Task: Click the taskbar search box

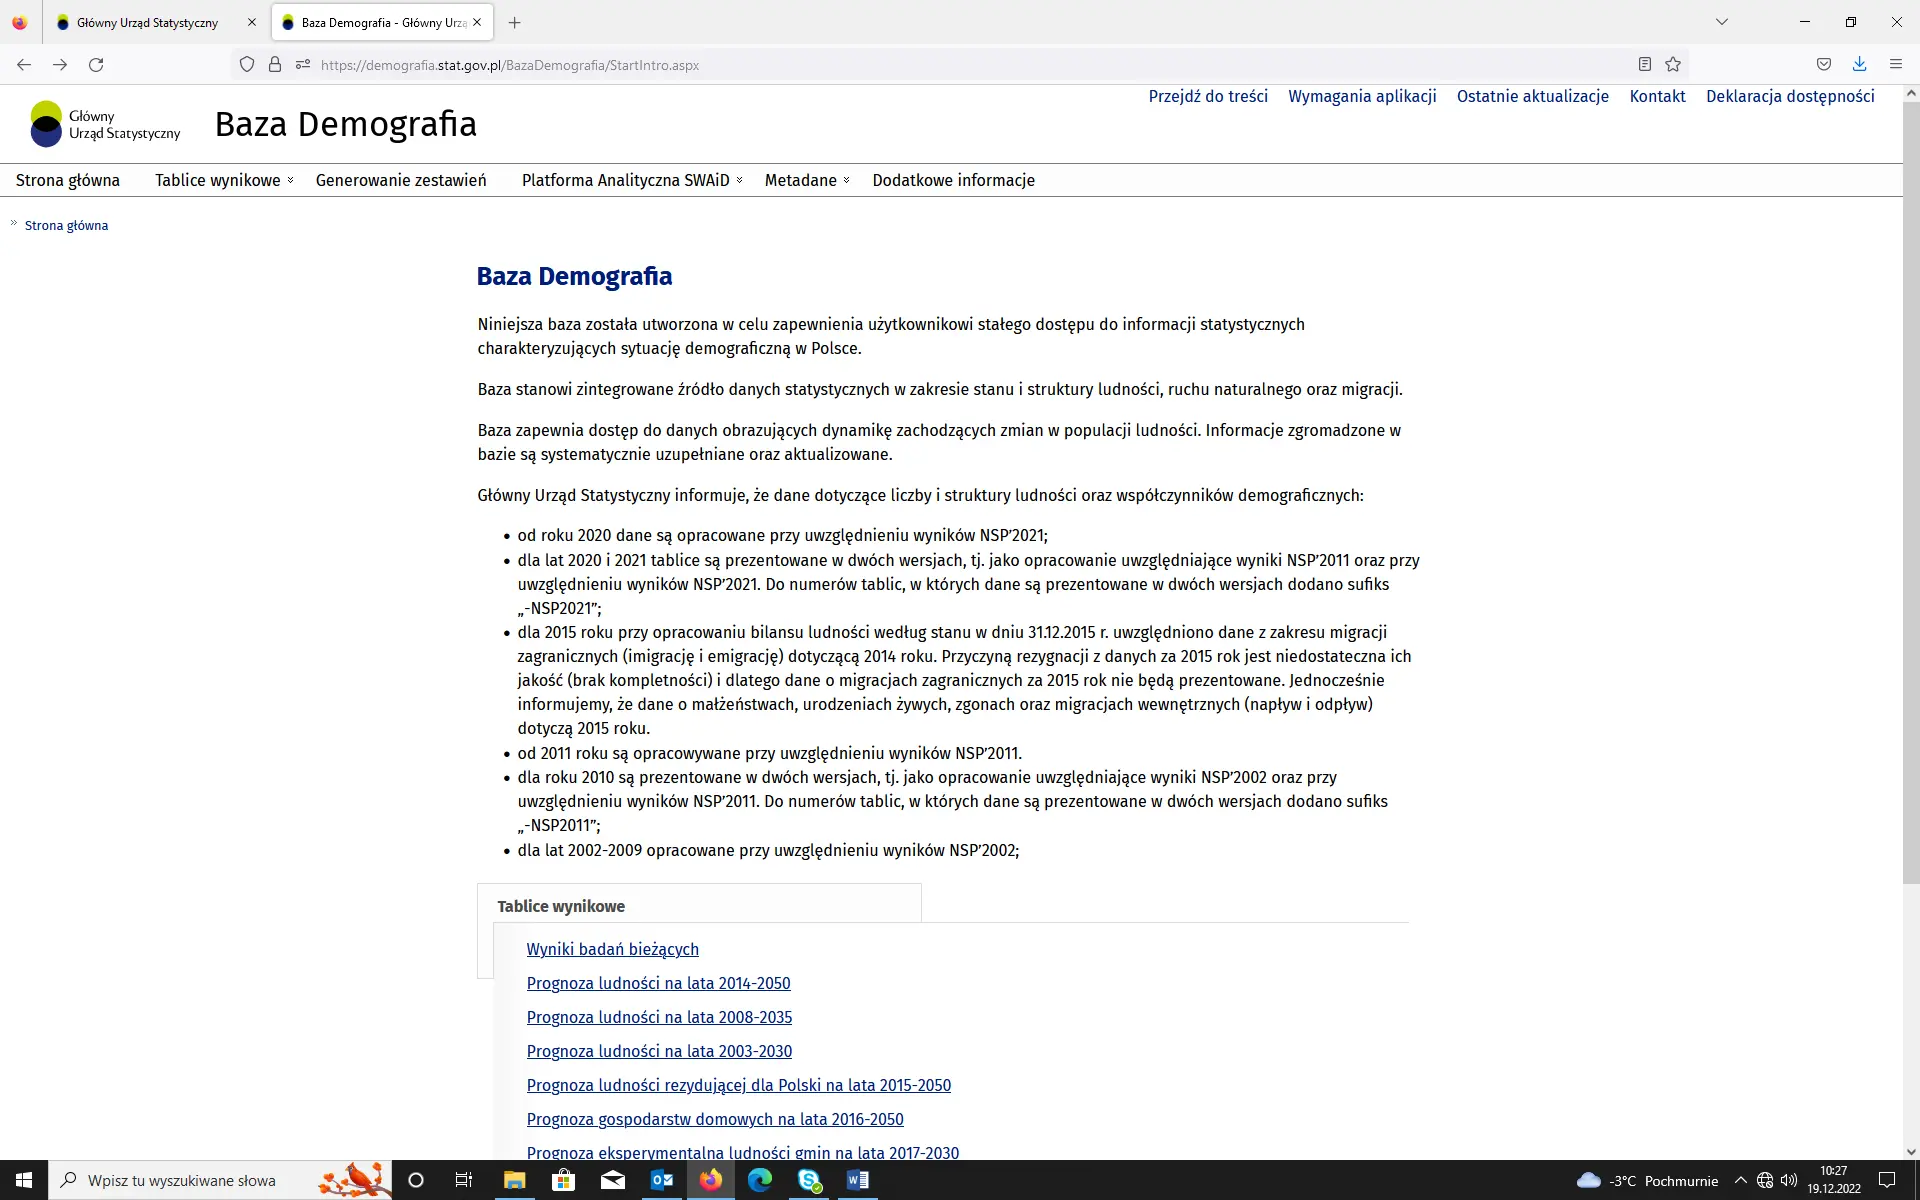Action: point(220,1180)
